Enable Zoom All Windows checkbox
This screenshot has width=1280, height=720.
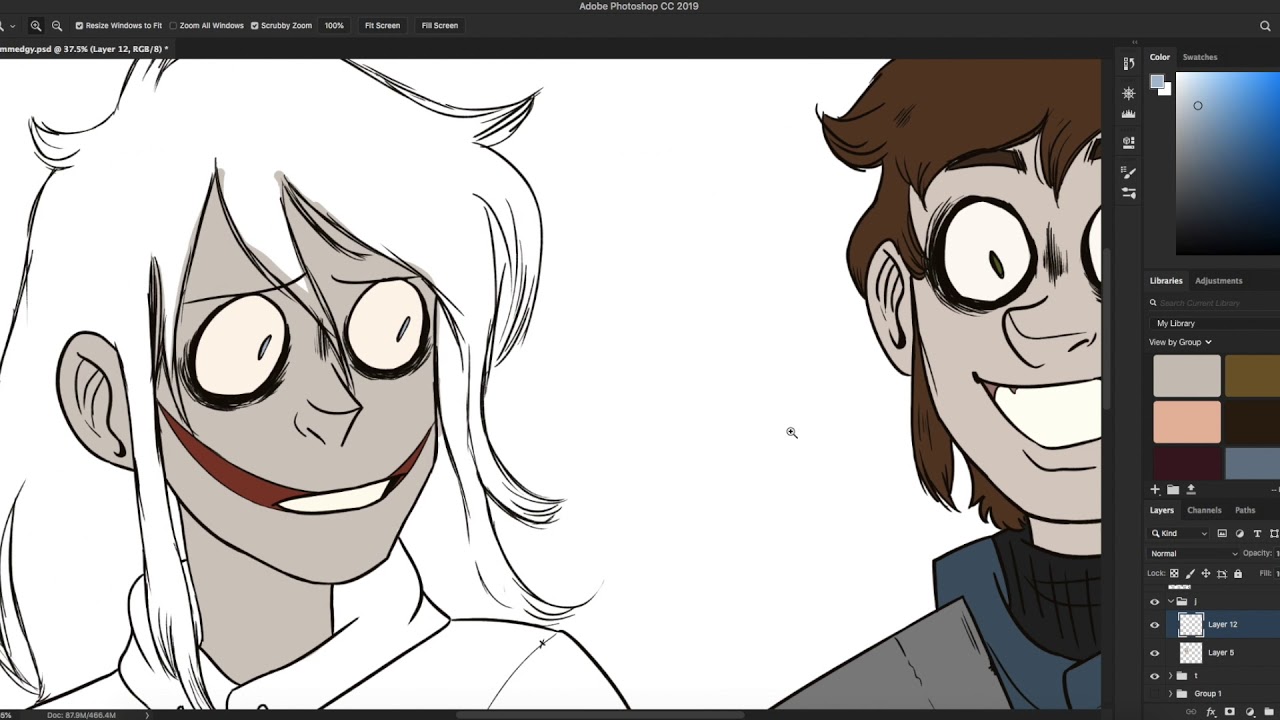click(x=173, y=26)
